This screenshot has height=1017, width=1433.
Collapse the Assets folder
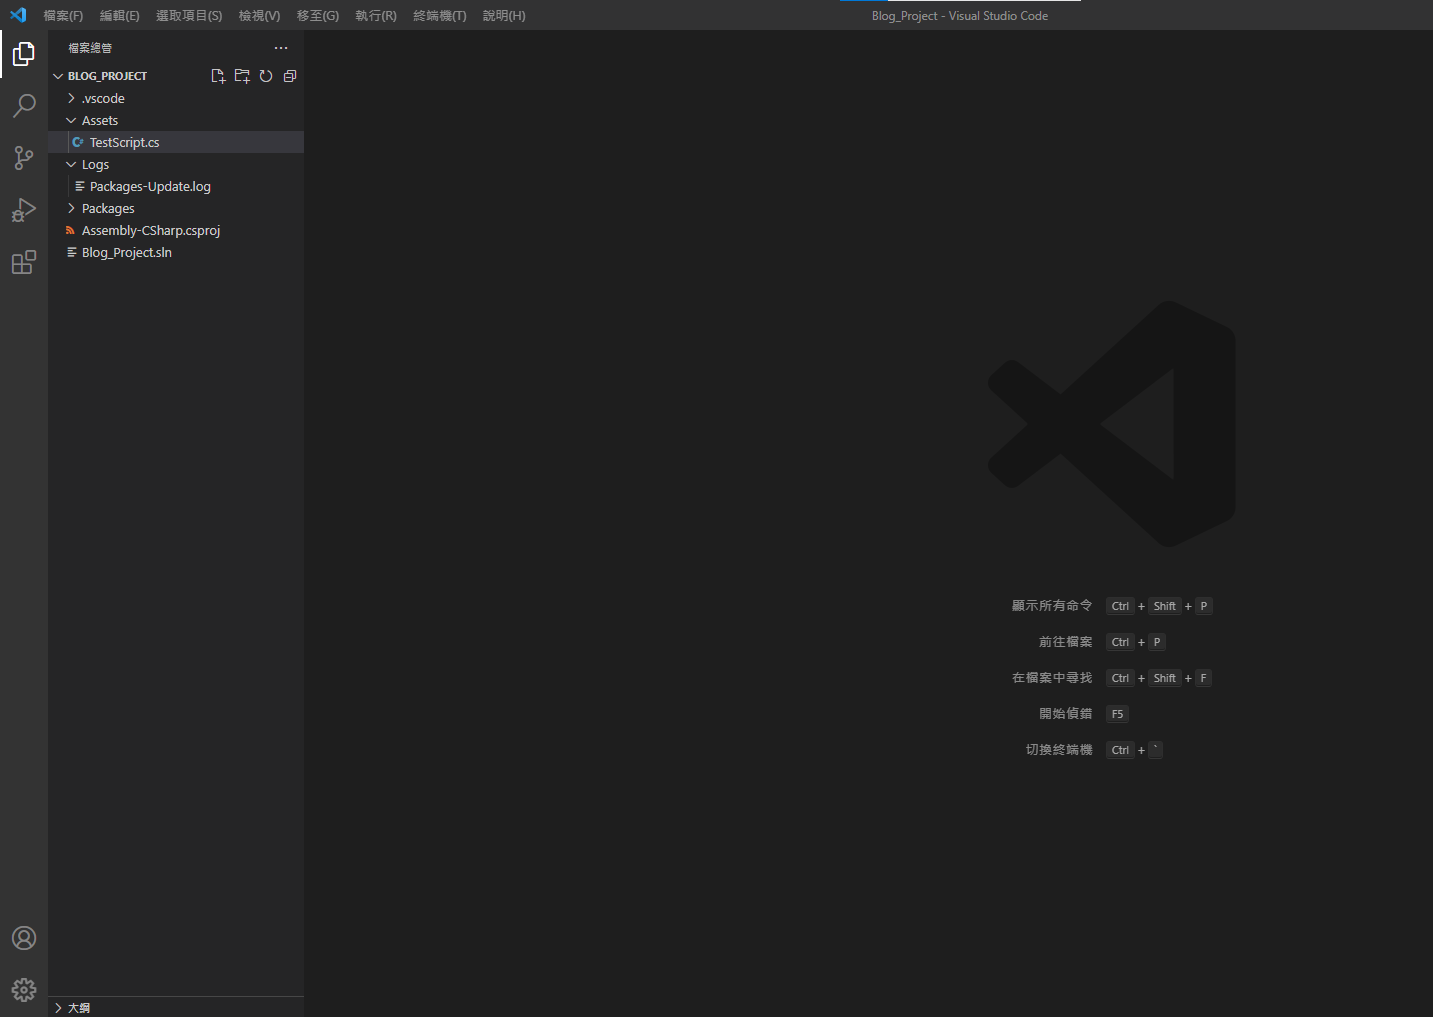[x=98, y=120]
